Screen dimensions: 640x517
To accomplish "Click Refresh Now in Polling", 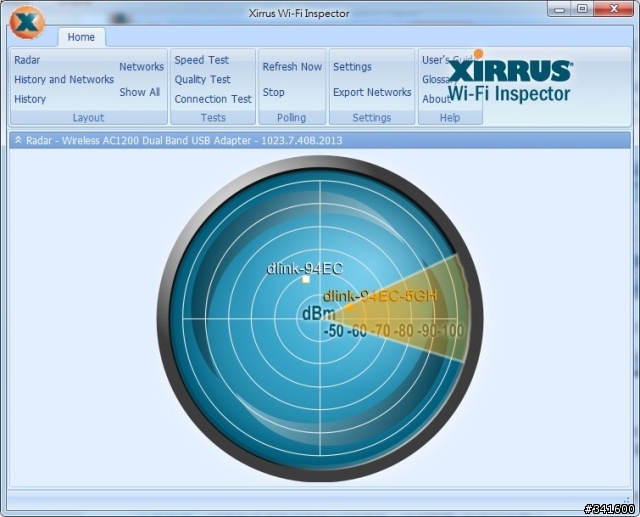I will [292, 67].
